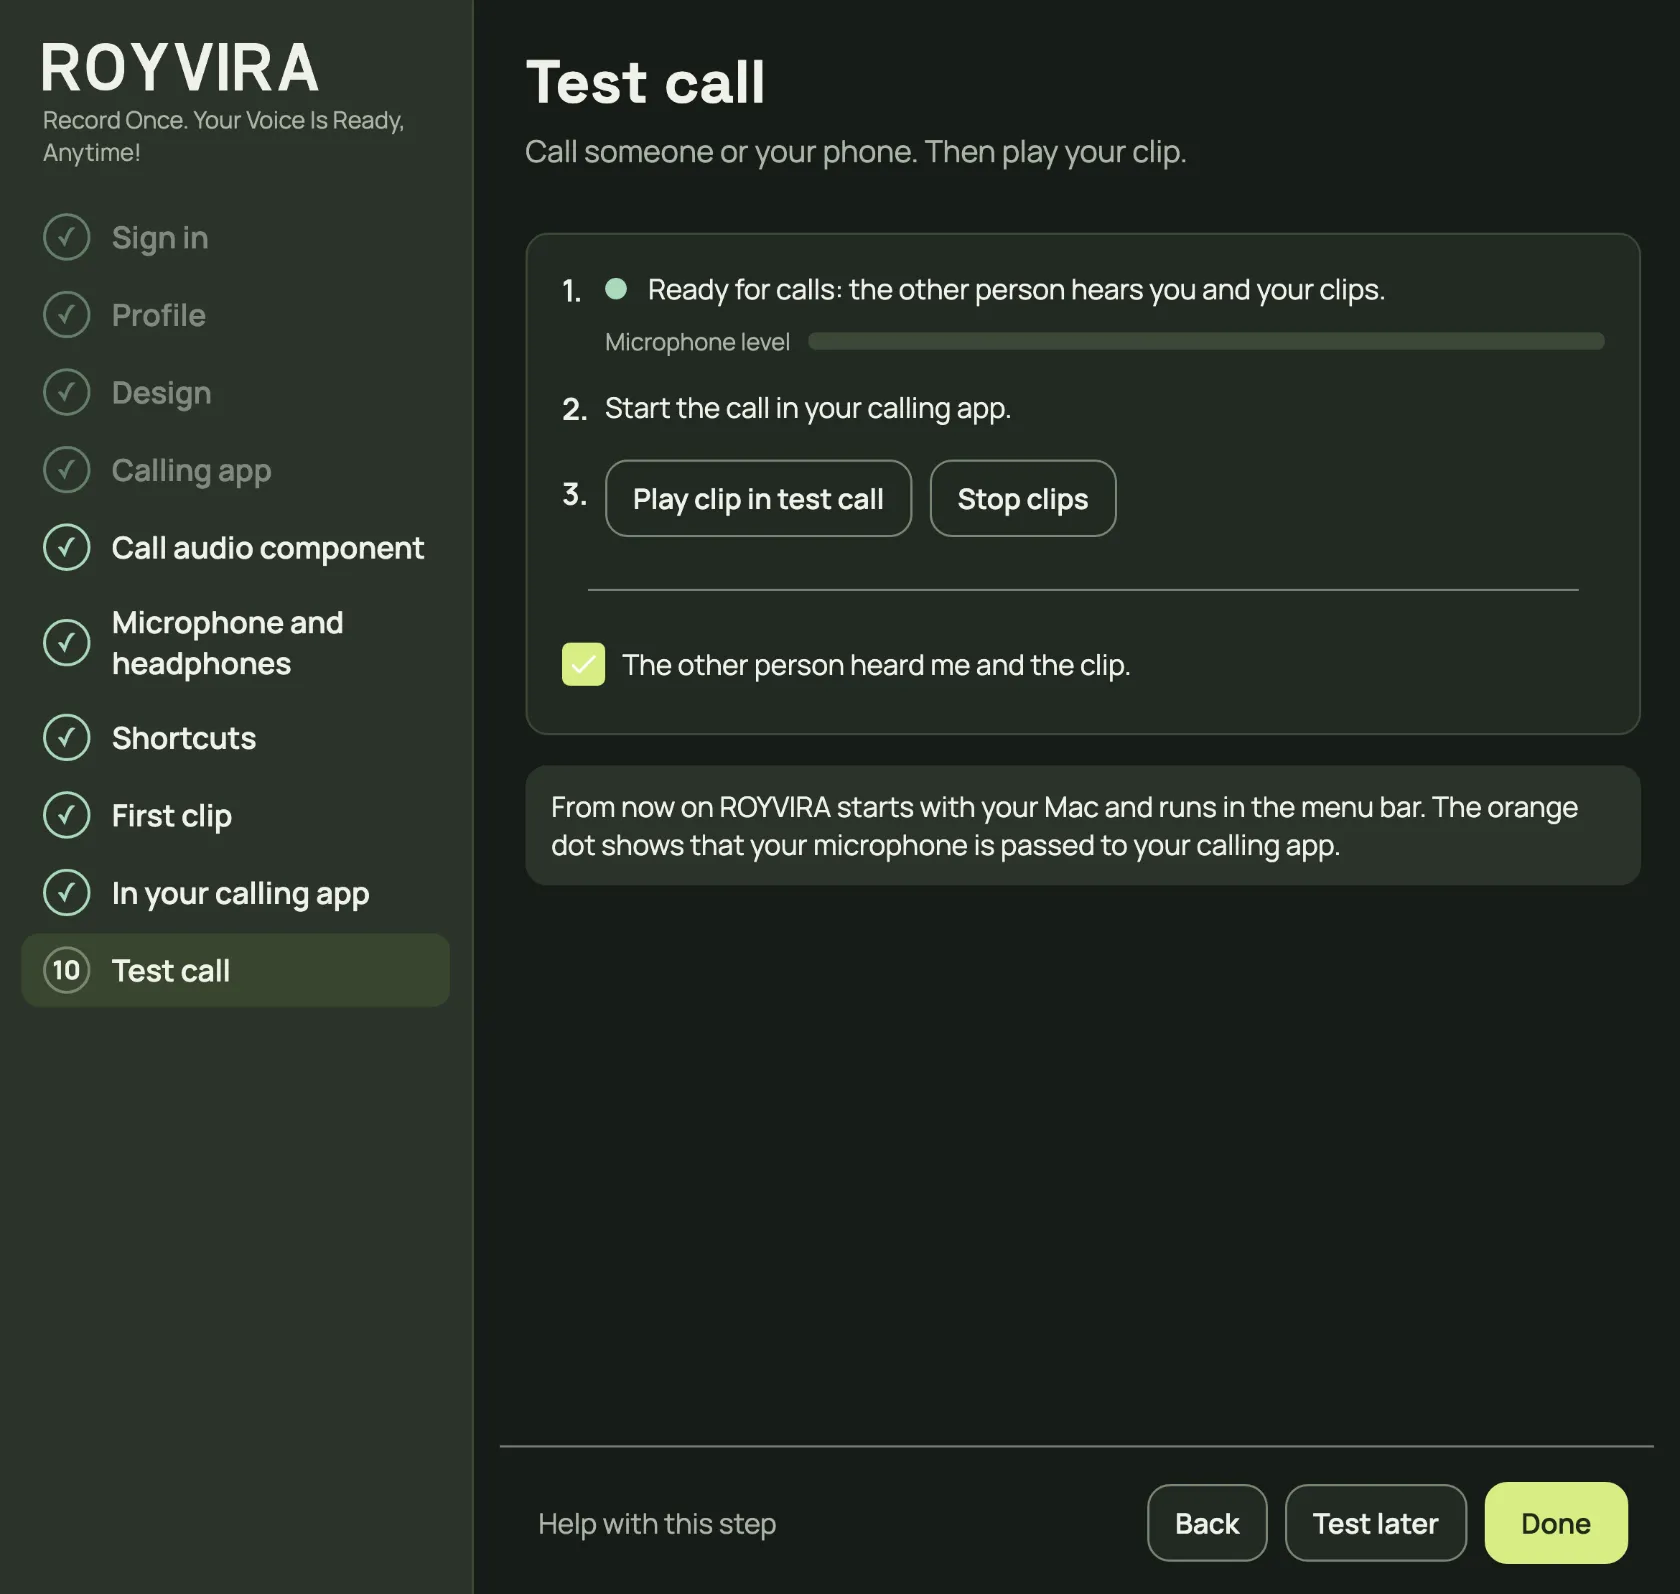
Task: Click 'Call someone or your phone' subtitle
Action: [856, 152]
